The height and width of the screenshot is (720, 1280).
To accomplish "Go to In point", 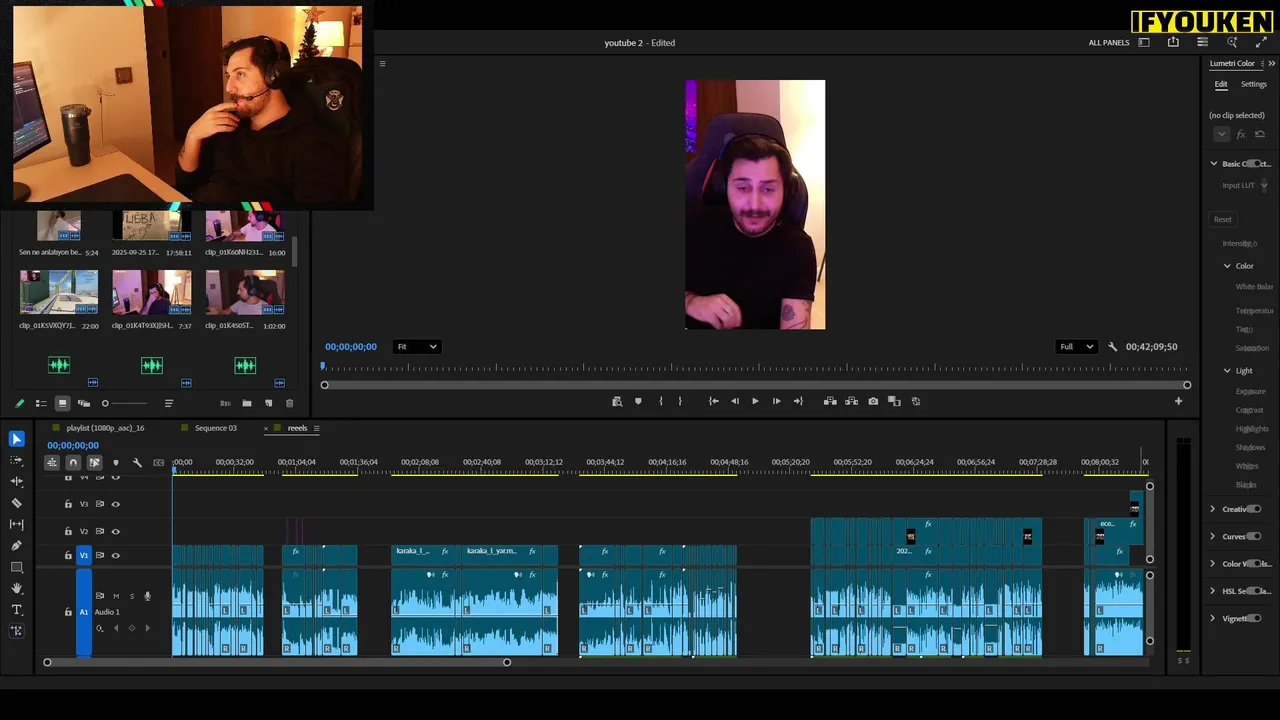I will point(713,401).
